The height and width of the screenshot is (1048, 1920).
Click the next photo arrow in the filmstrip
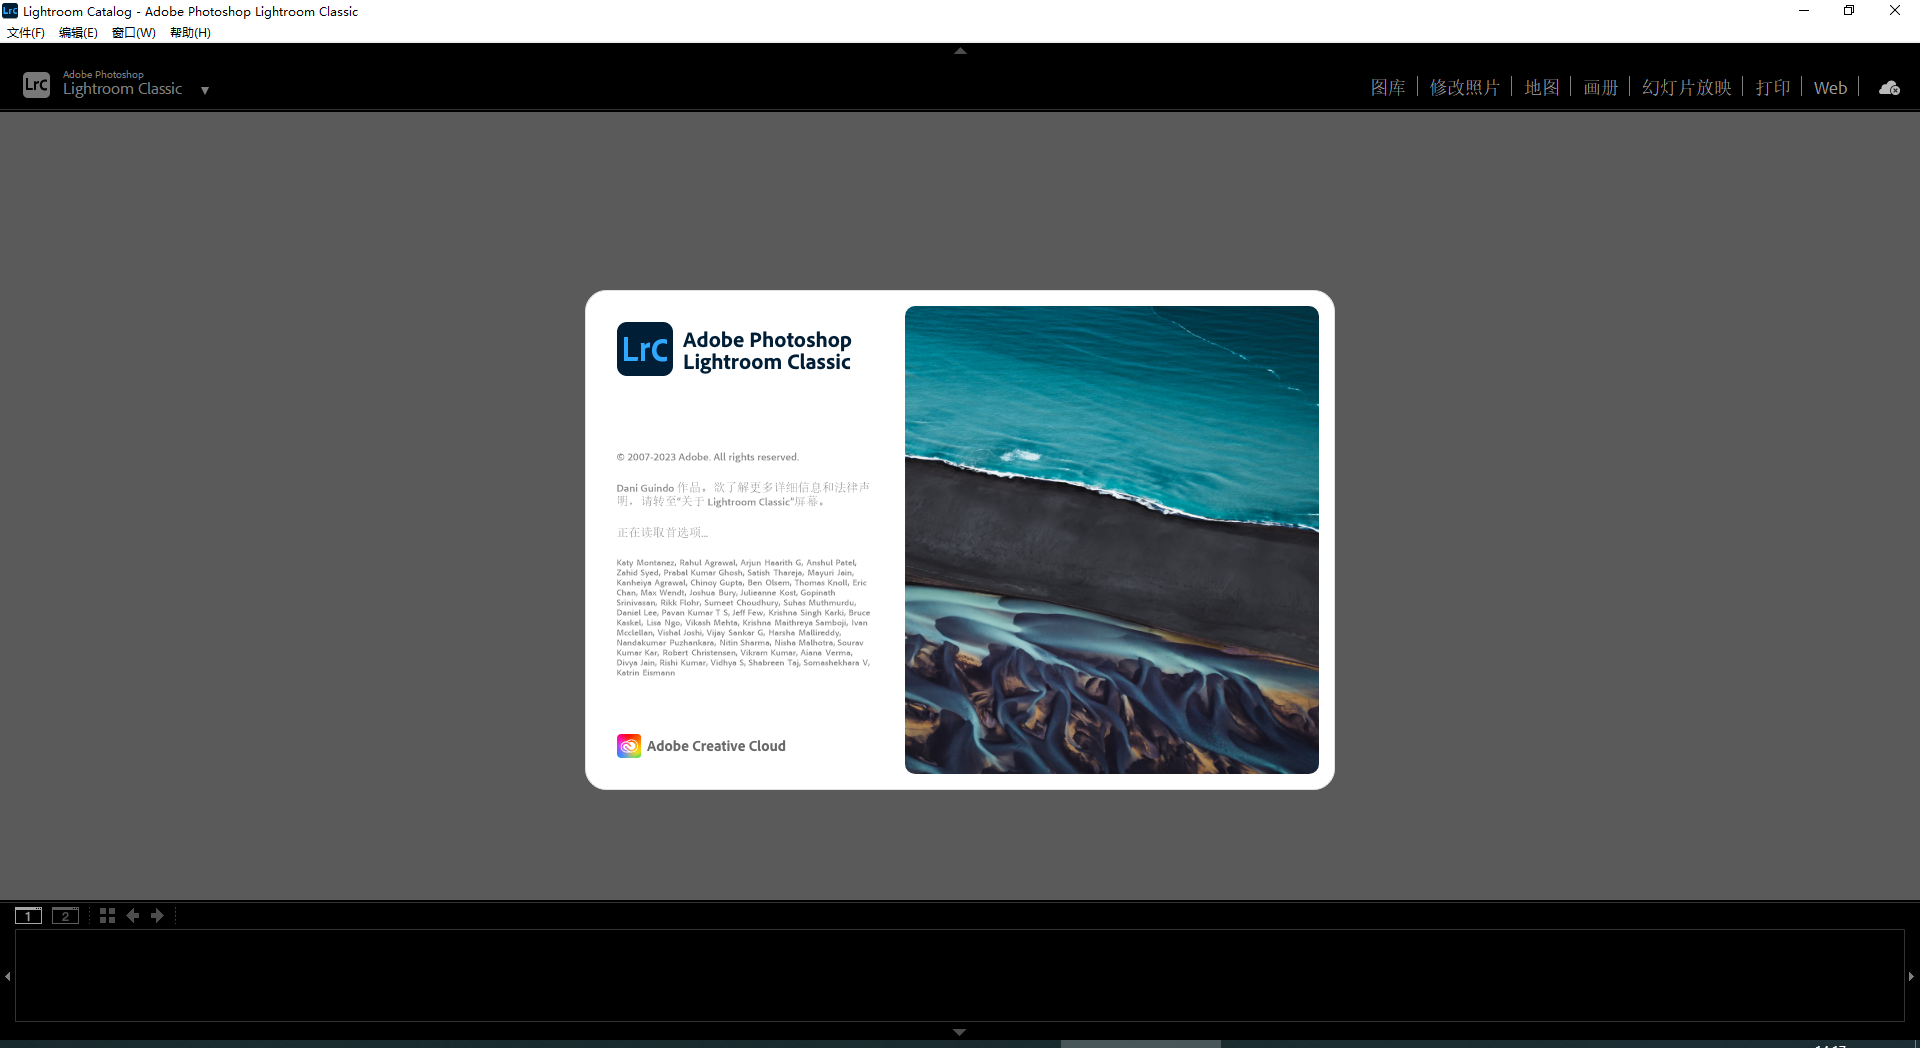point(158,915)
